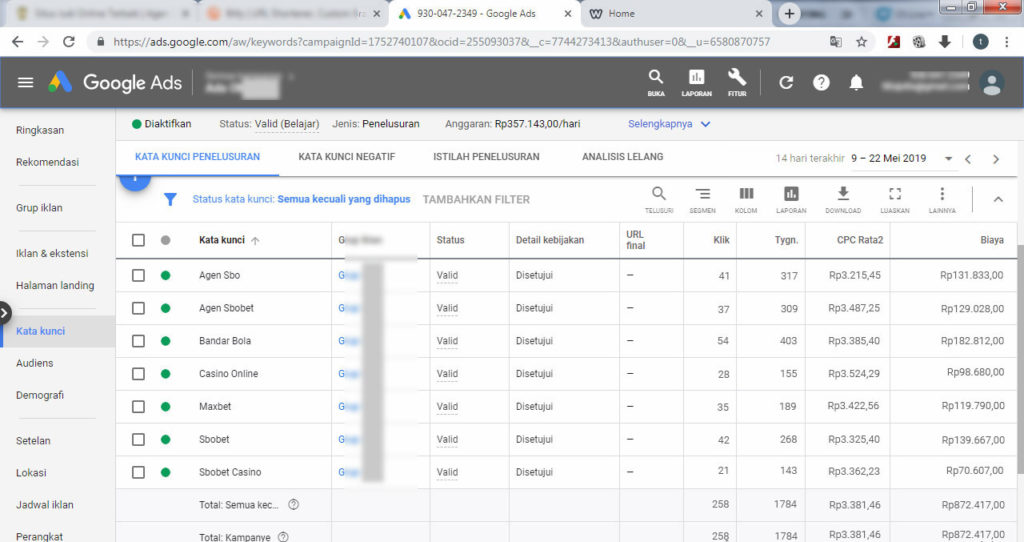
Task: Open the KOLOM columns icon
Action: click(746, 198)
